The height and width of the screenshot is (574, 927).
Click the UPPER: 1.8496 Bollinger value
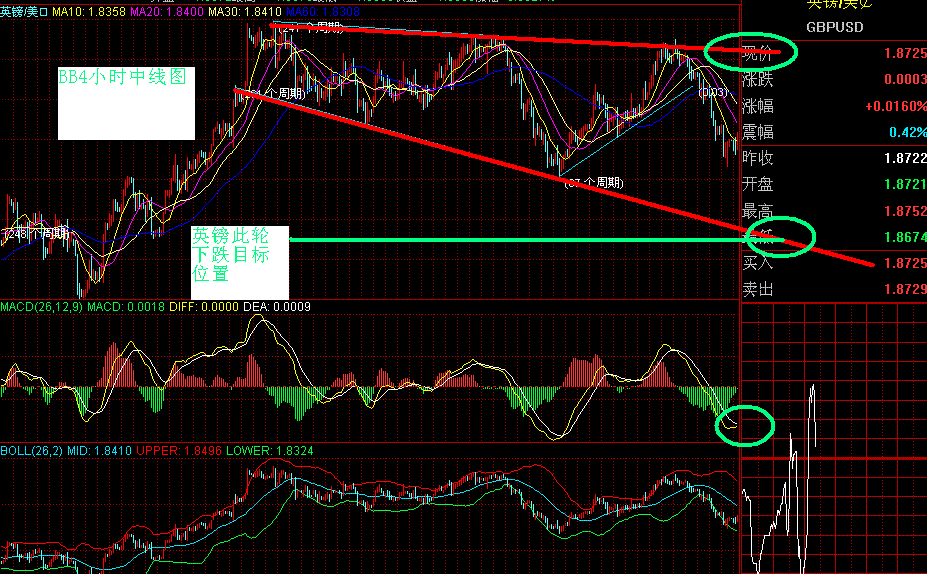179,451
